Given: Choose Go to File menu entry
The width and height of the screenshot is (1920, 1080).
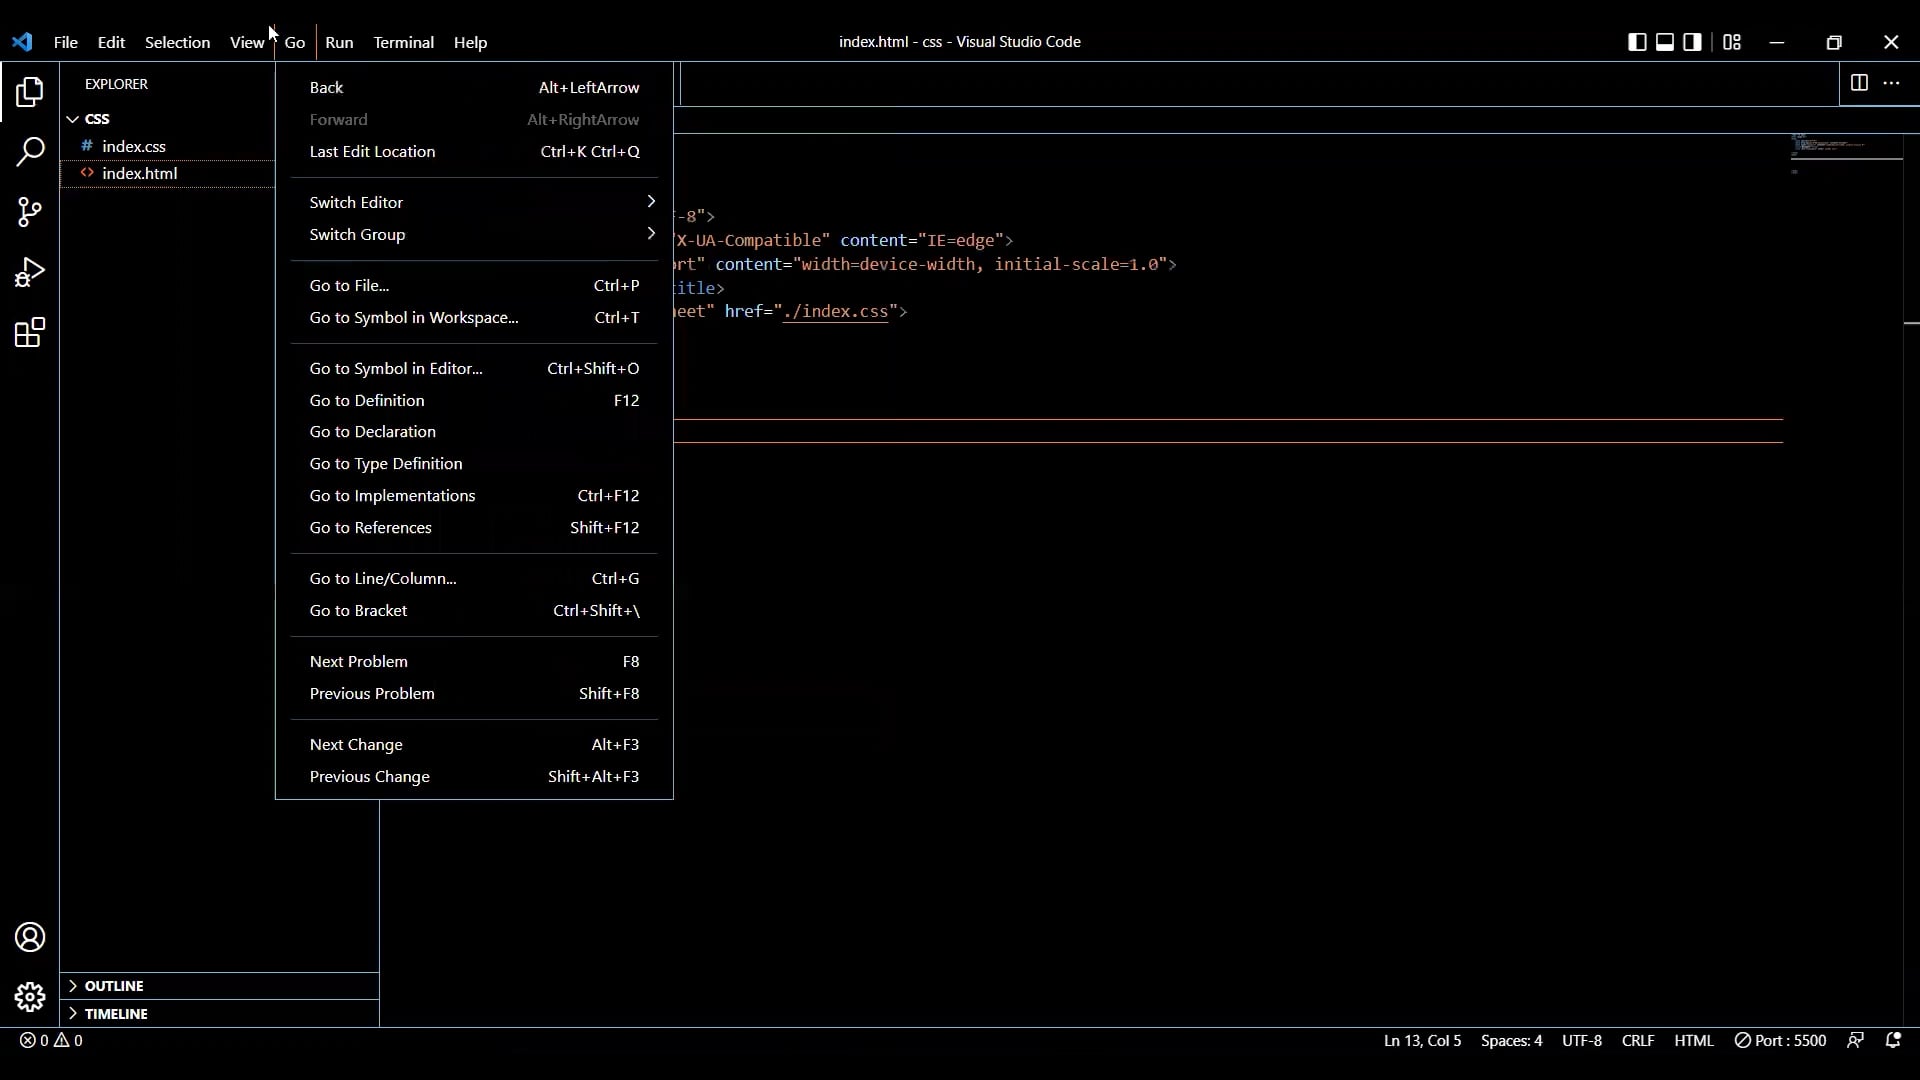Looking at the screenshot, I should [x=474, y=285].
